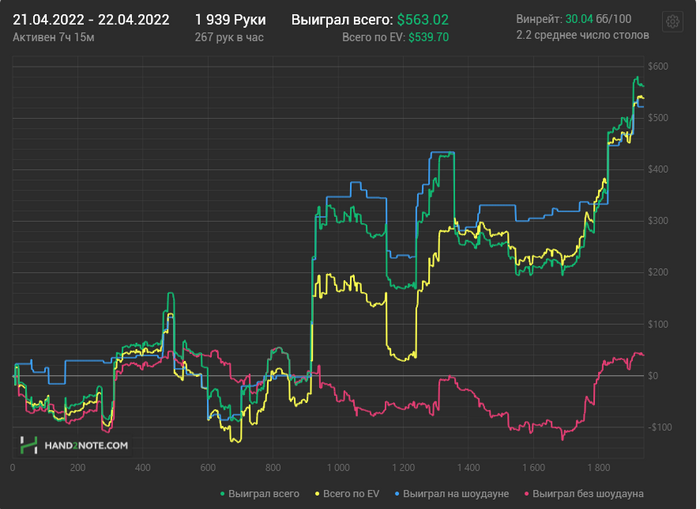This screenshot has width=700, height=509.
Task: Open graph settings gear icon
Action: 673,21
